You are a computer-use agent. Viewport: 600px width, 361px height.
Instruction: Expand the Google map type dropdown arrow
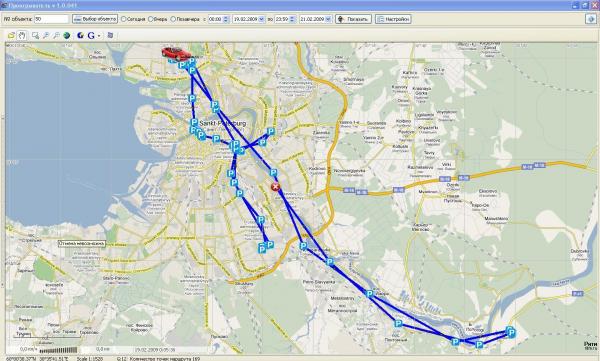pos(99,36)
